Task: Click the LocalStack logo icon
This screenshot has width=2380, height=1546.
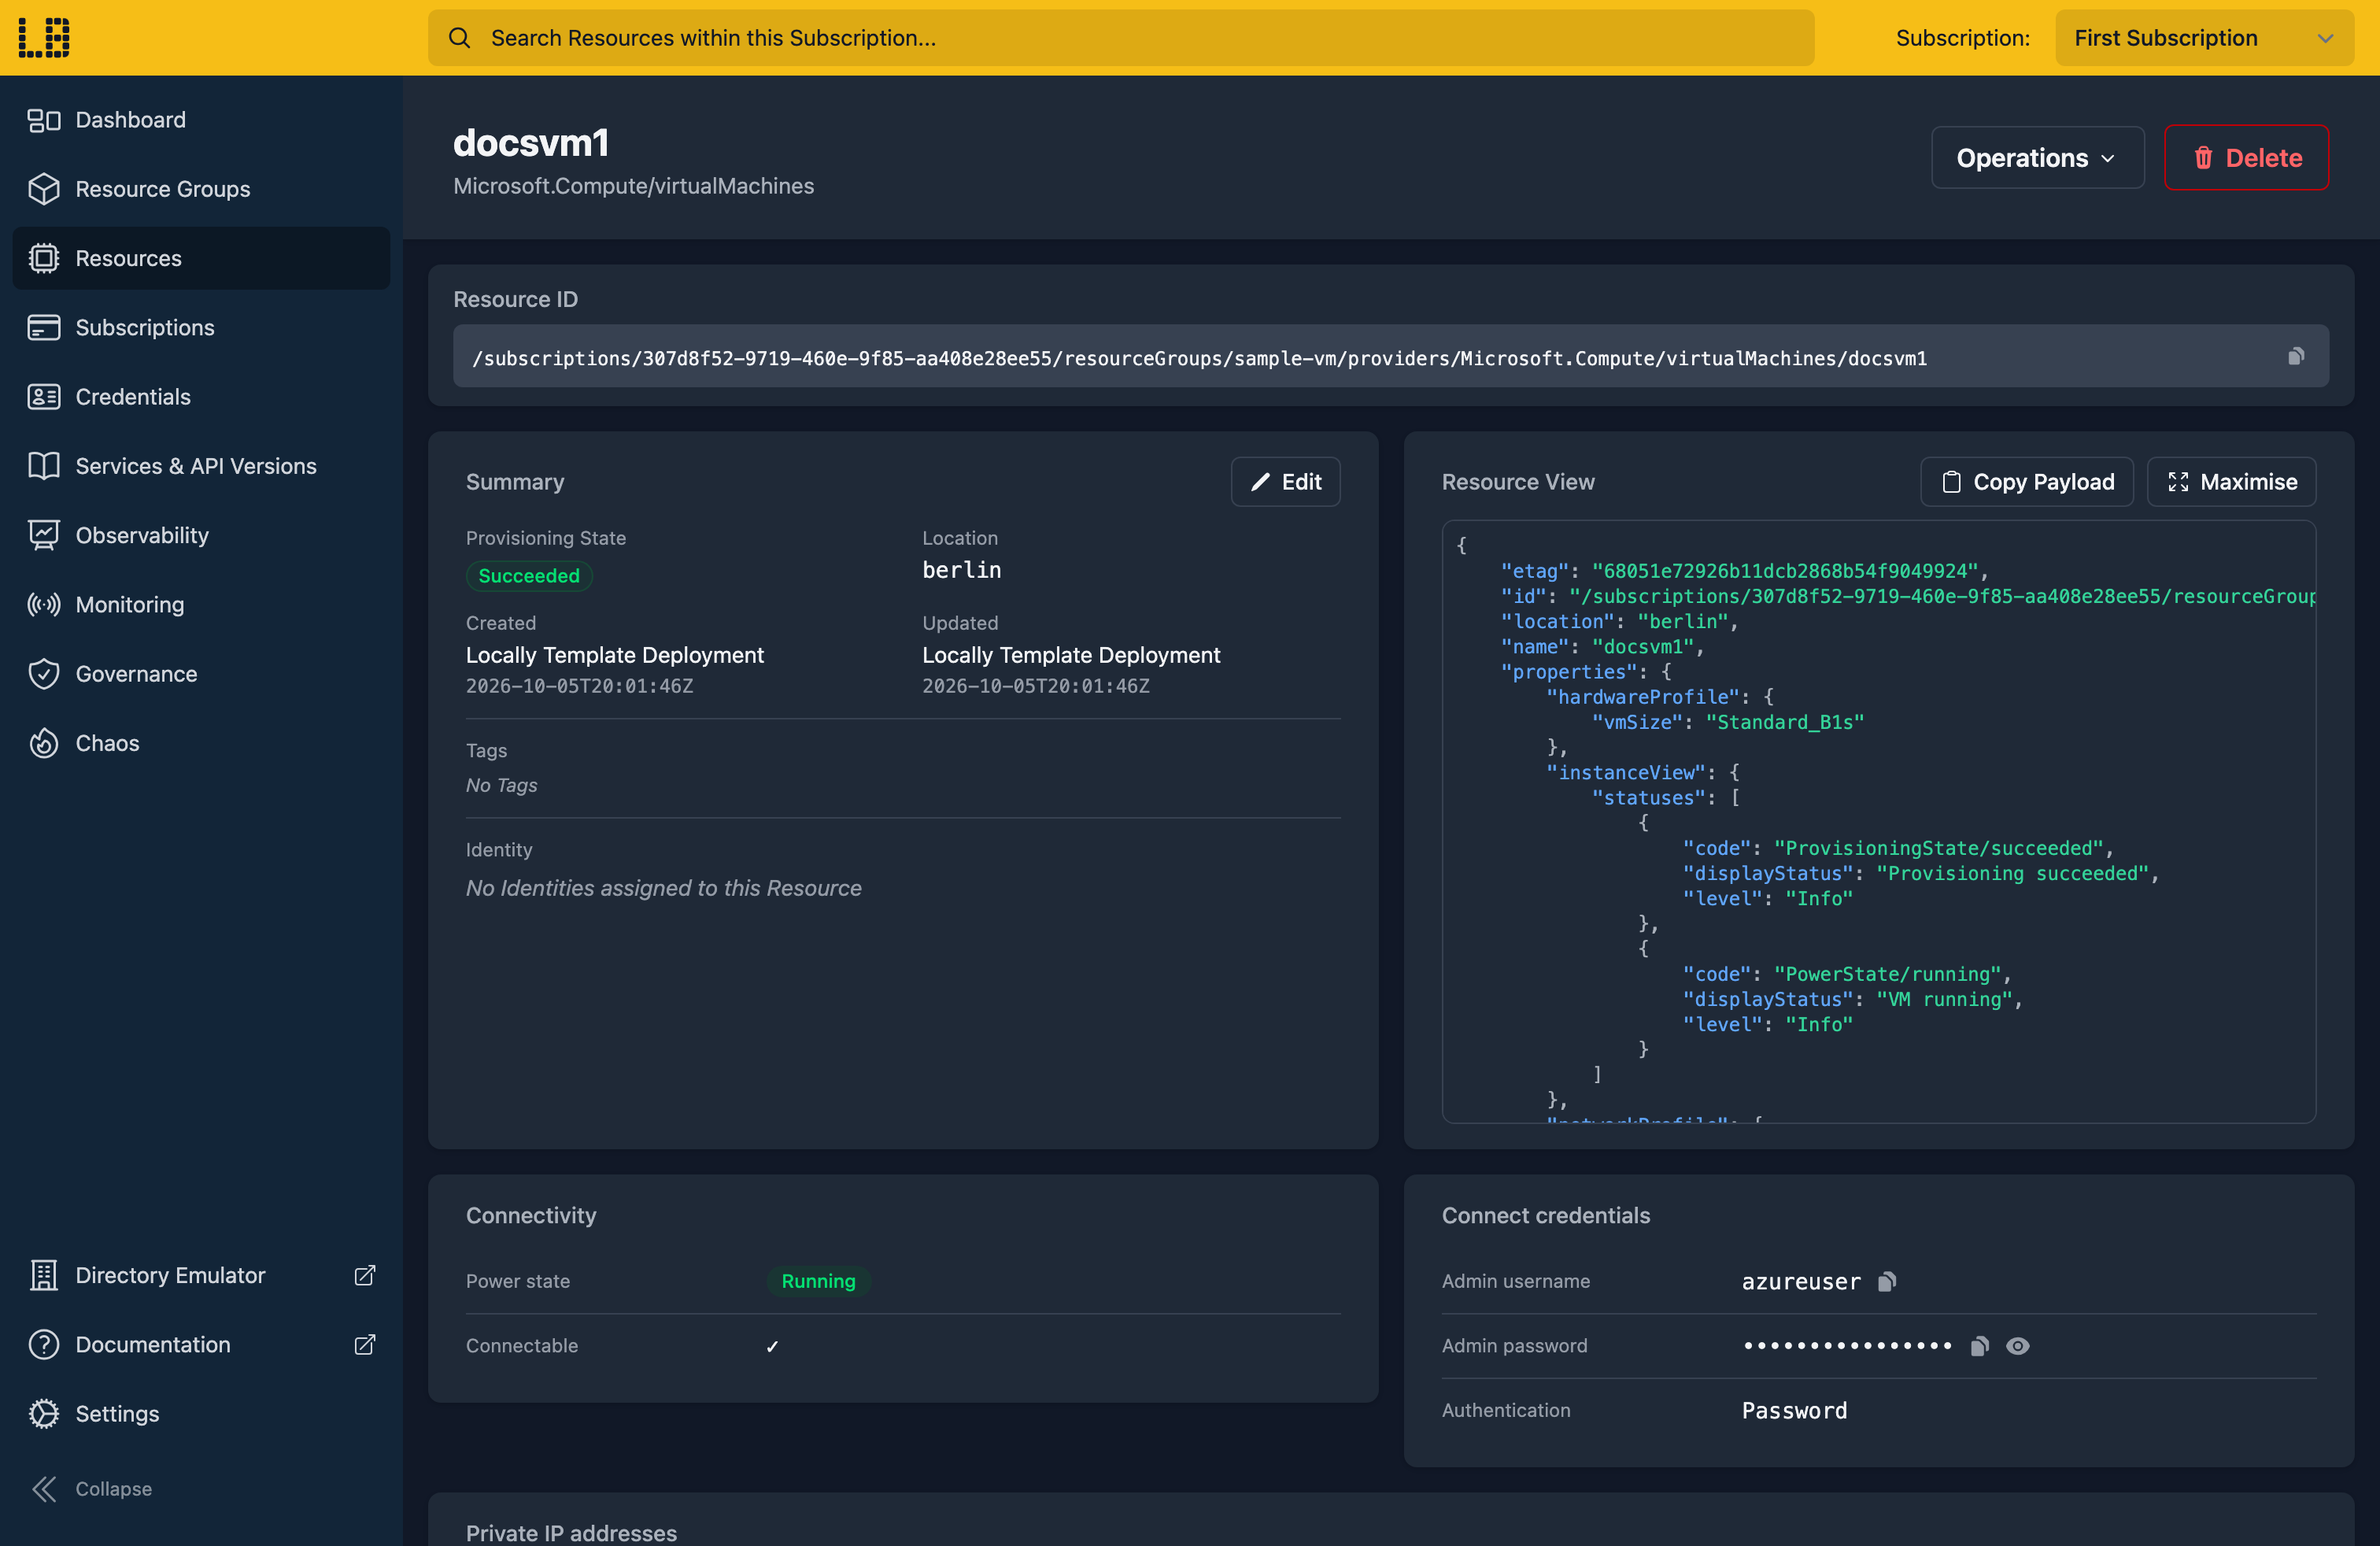Action: point(44,38)
